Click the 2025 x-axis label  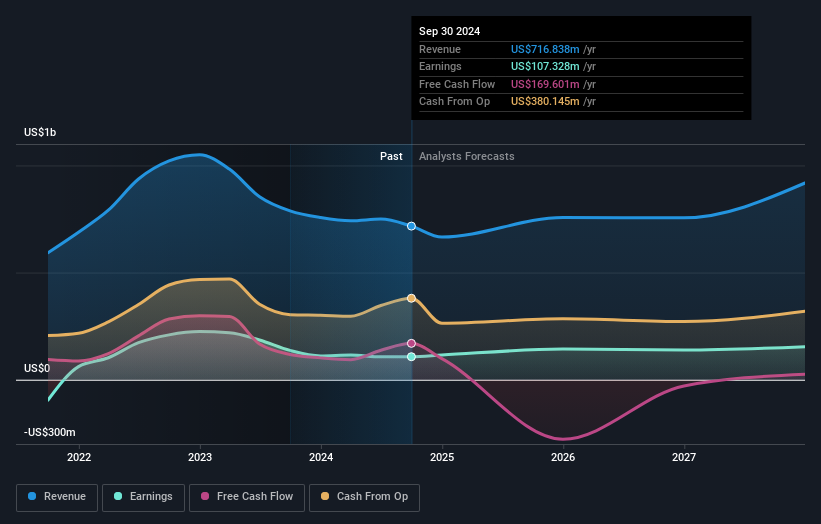(x=442, y=457)
